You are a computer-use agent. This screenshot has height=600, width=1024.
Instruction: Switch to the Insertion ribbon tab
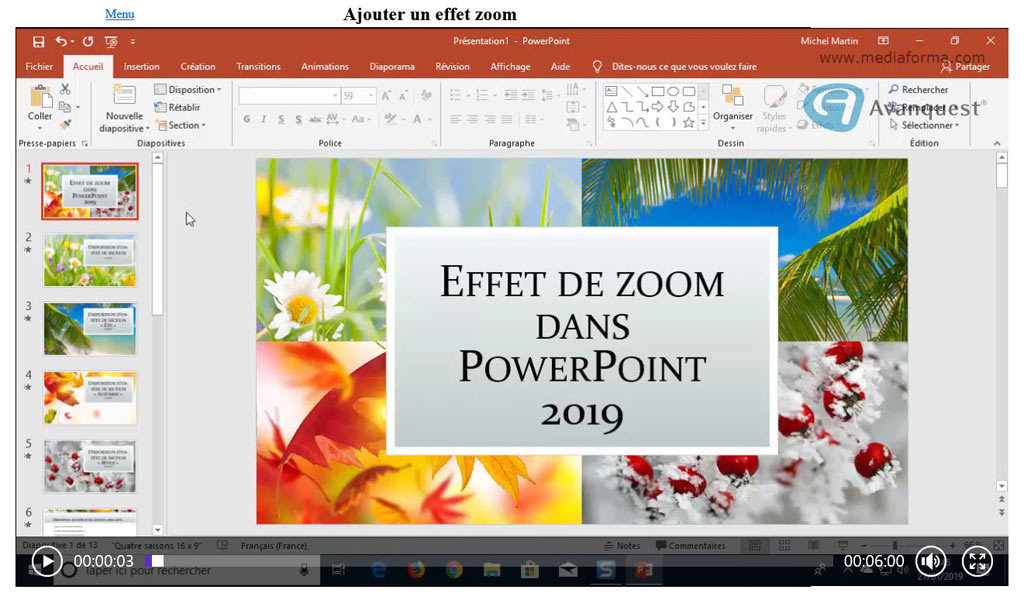tap(141, 67)
